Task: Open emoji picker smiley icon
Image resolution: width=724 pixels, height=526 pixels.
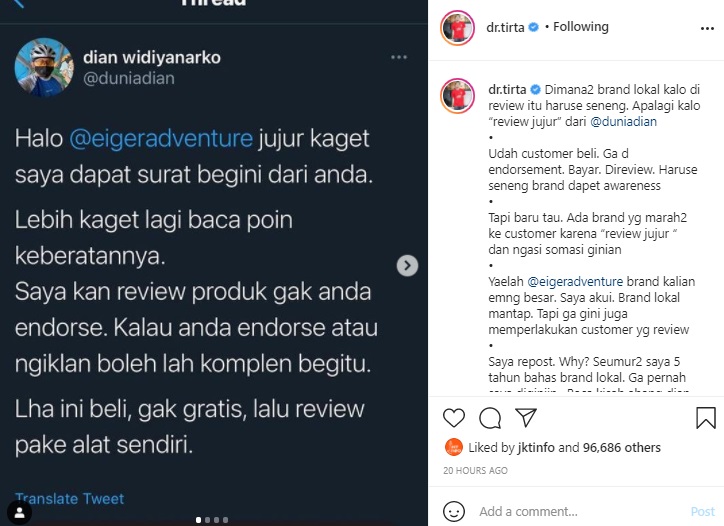Action: point(453,511)
